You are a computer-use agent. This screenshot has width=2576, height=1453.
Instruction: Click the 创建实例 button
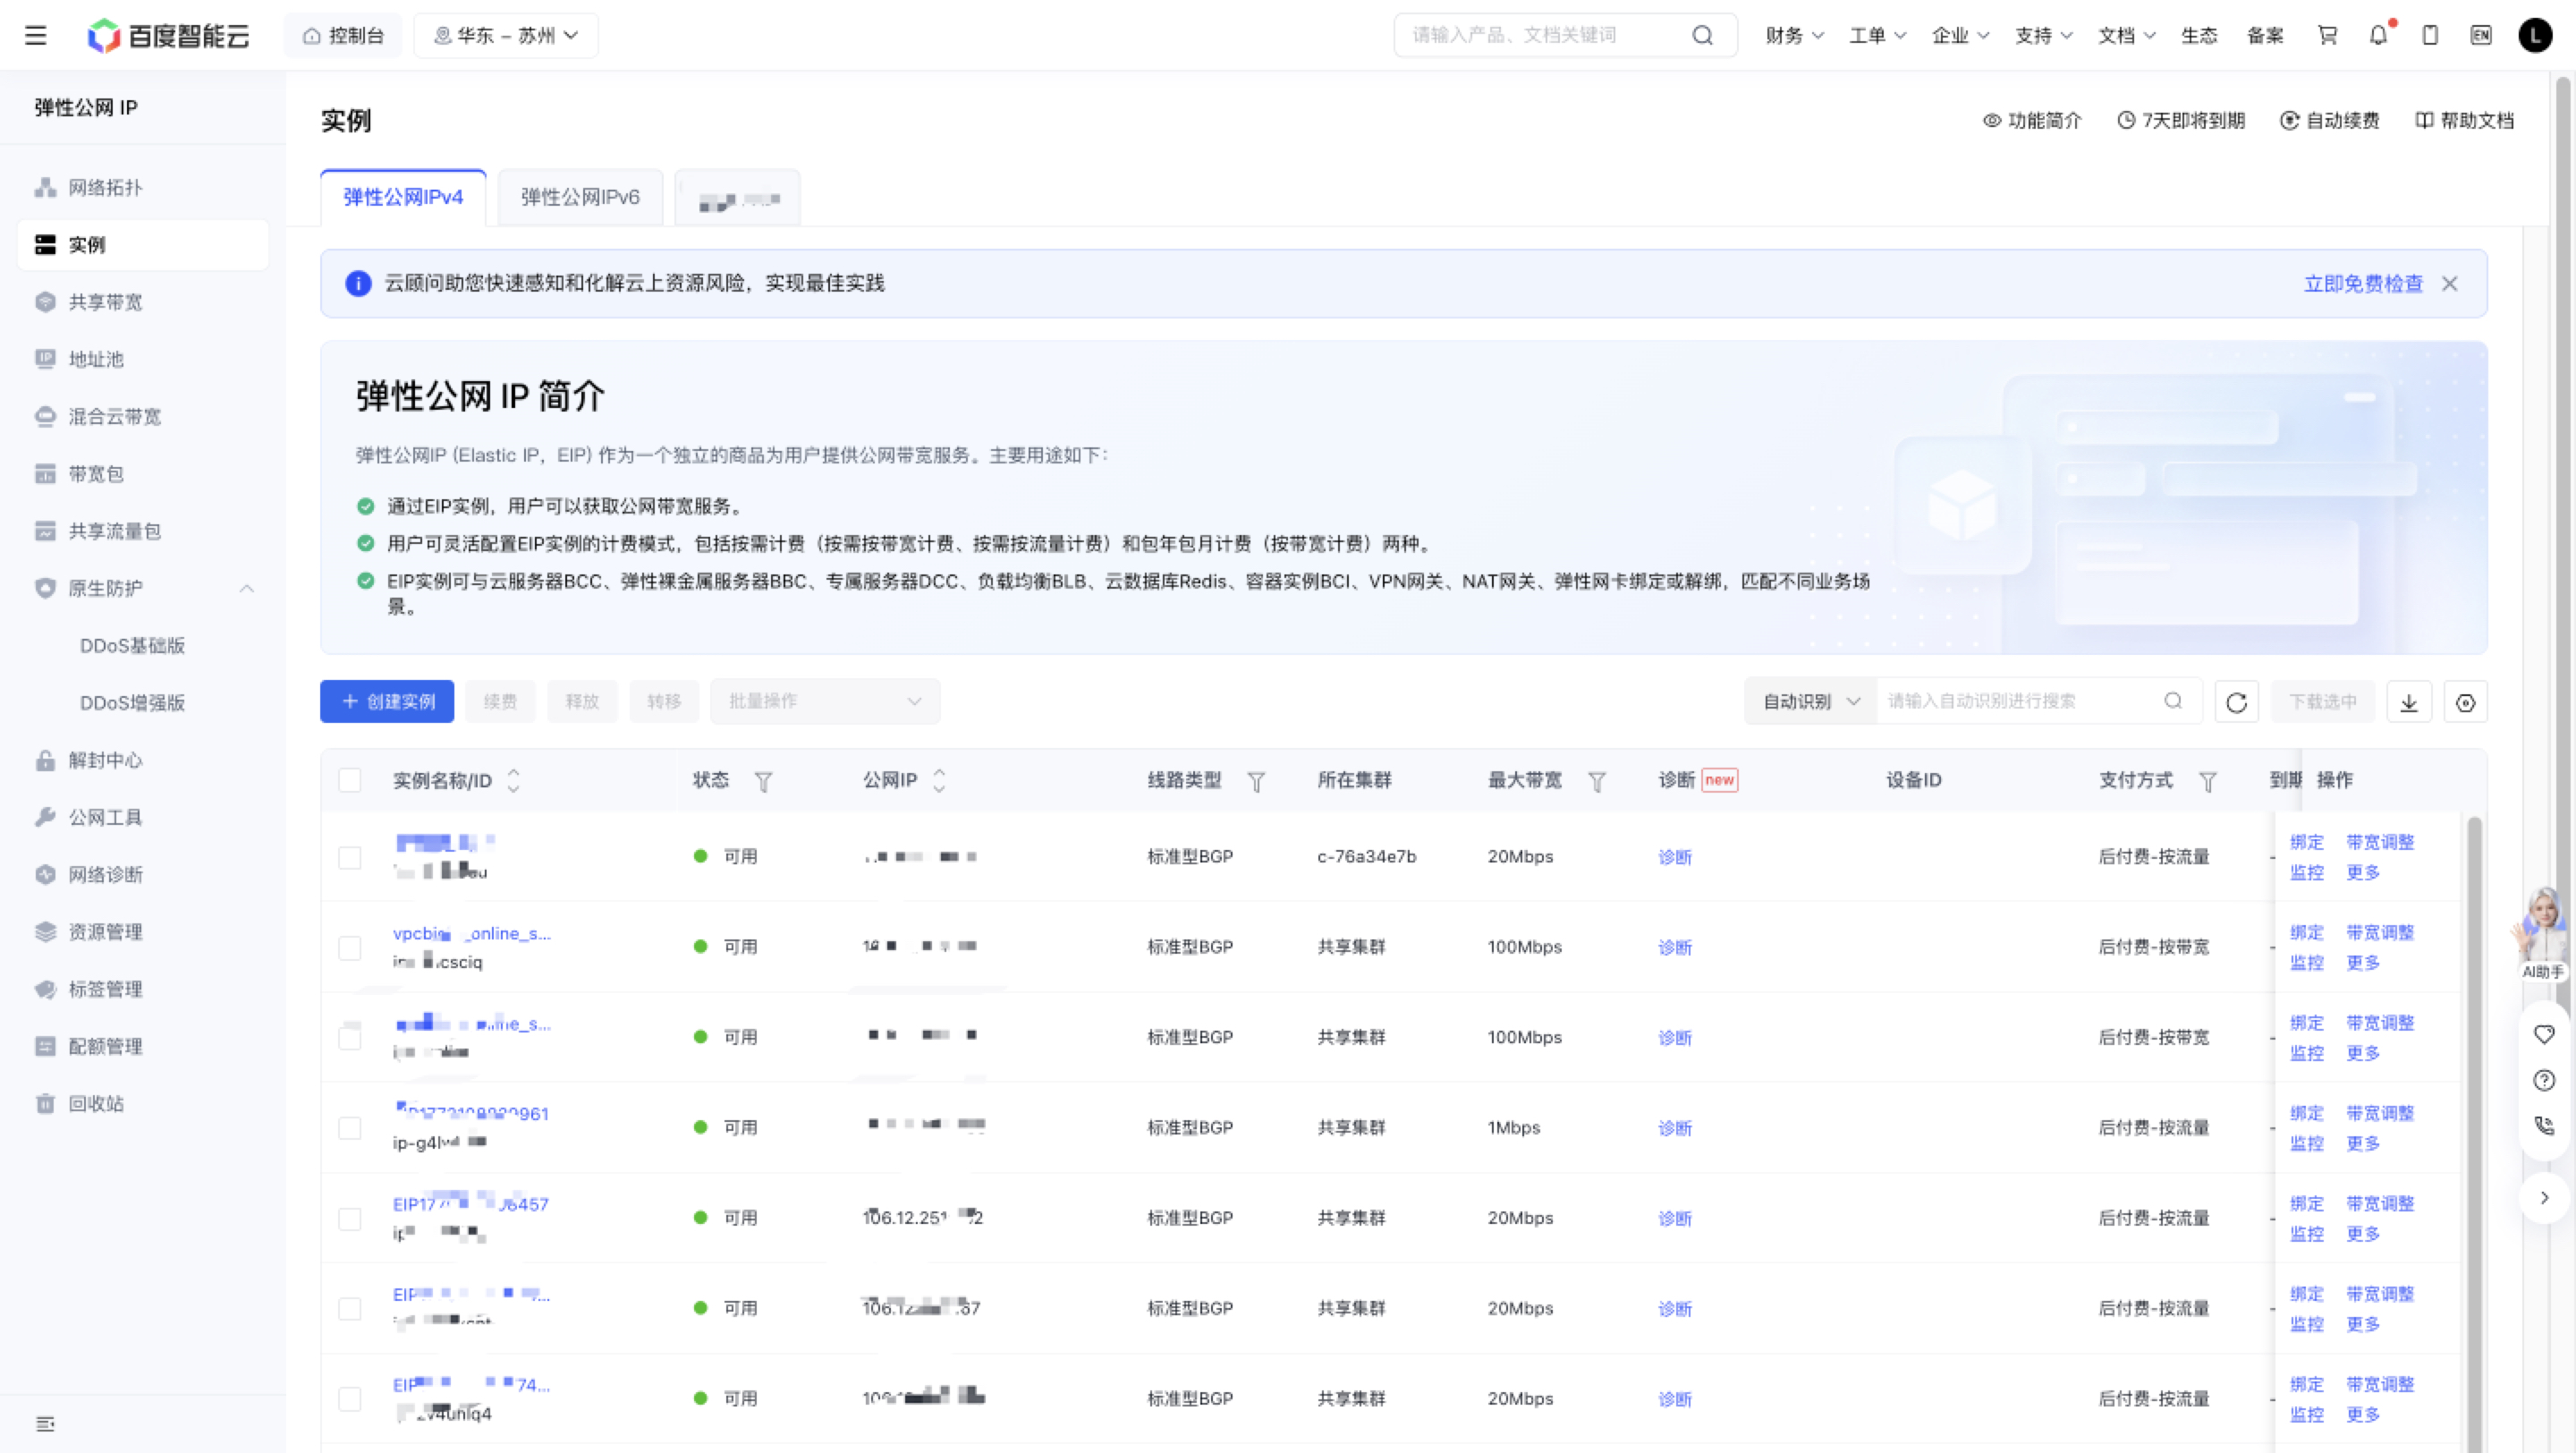click(x=387, y=702)
